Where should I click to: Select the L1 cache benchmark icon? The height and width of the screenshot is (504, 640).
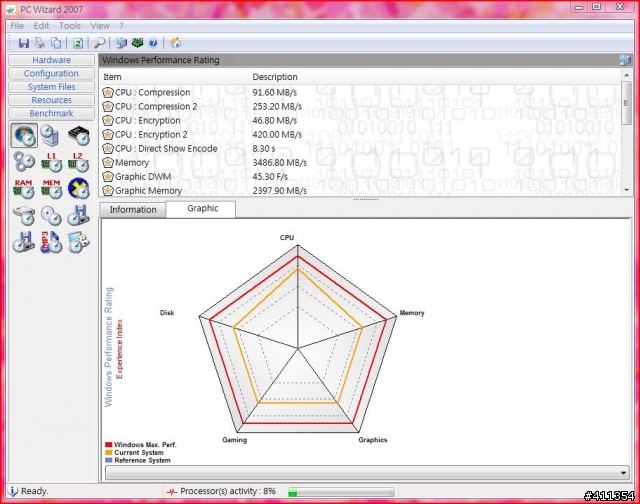pos(51,162)
